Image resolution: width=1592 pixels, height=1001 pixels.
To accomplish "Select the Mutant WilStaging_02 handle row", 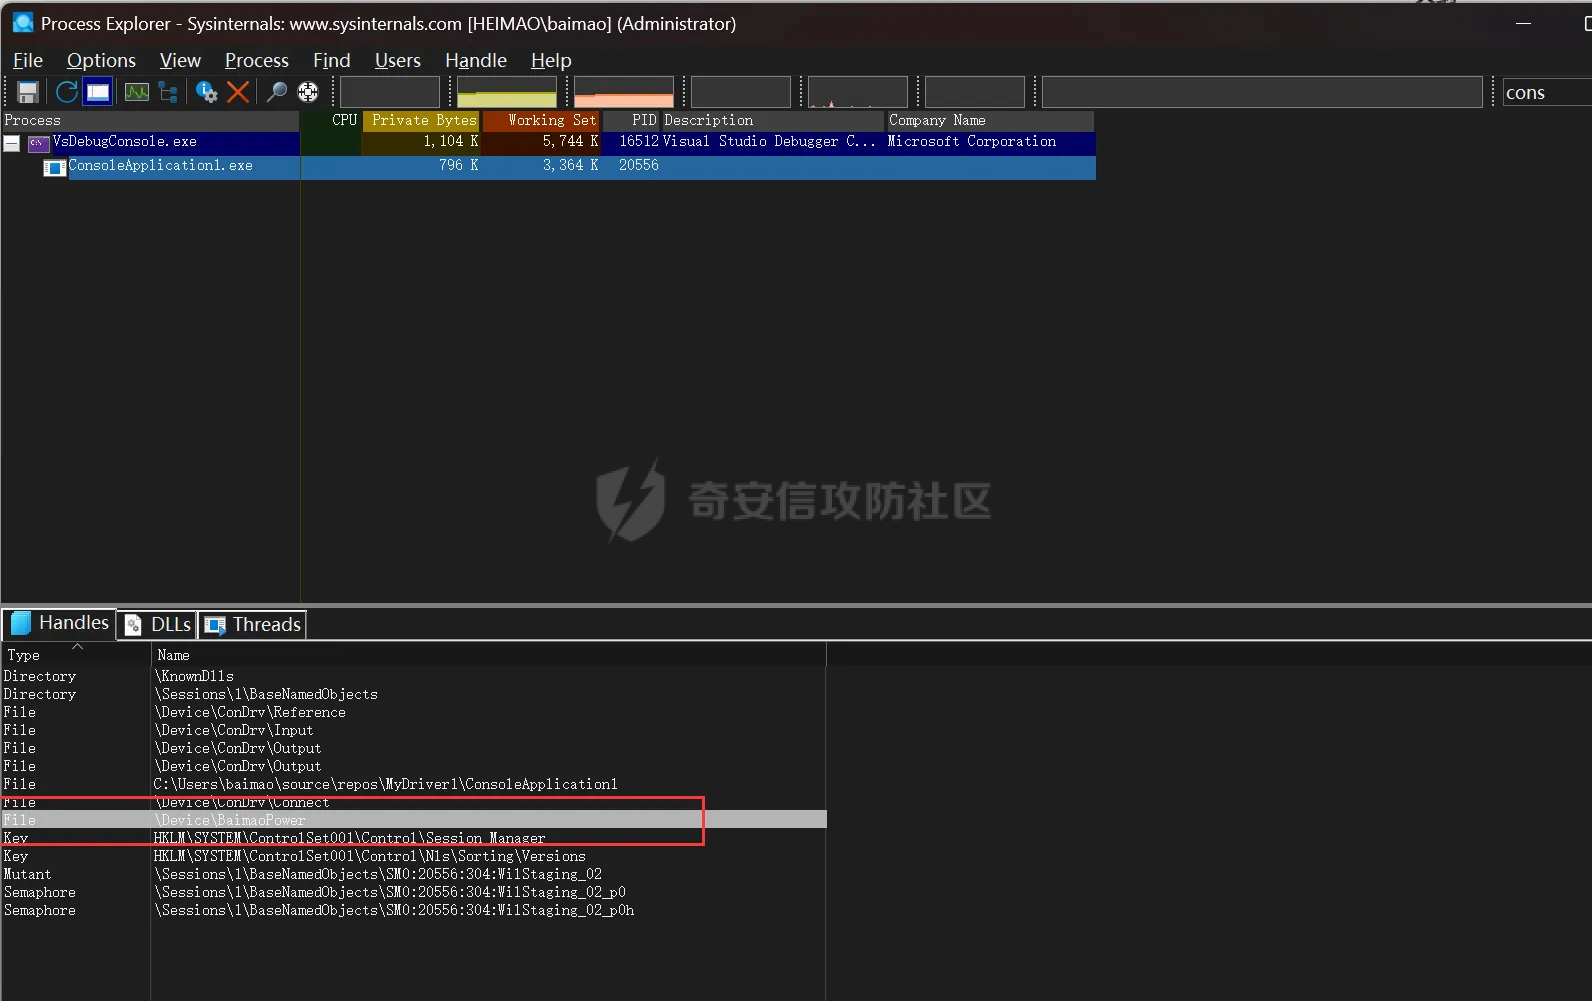I will (x=414, y=874).
